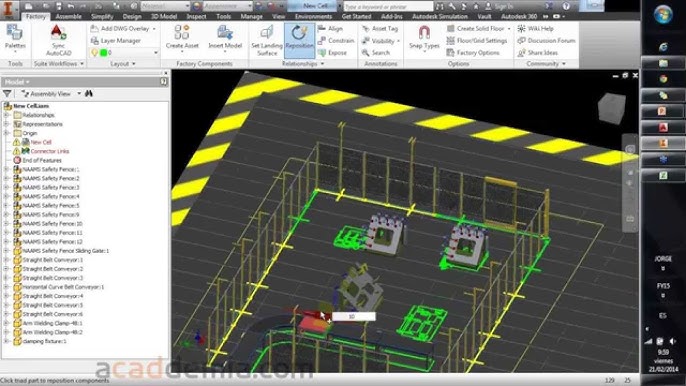This screenshot has height=386, width=686.
Task: Click the ViewCube in the viewport
Action: click(x=612, y=109)
